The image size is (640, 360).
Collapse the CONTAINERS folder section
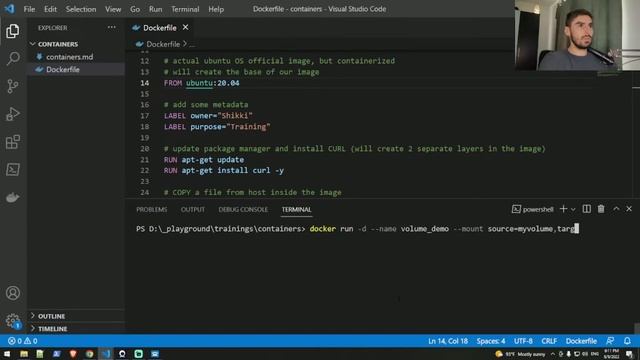point(76,44)
